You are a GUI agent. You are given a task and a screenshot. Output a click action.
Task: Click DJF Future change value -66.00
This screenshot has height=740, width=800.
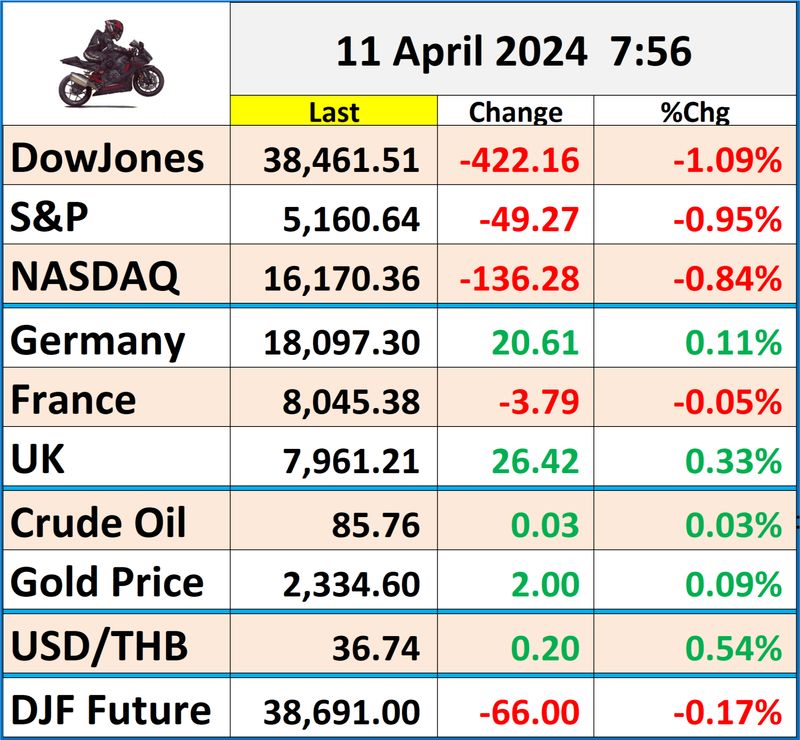coord(530,712)
